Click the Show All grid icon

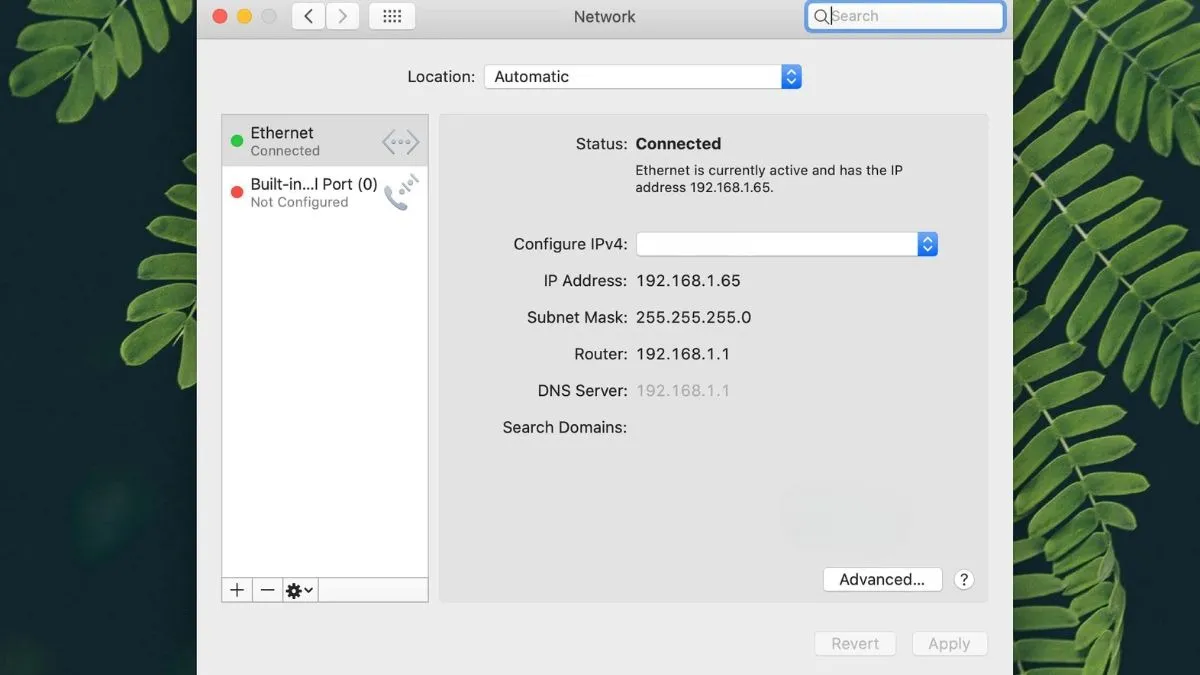click(x=391, y=16)
